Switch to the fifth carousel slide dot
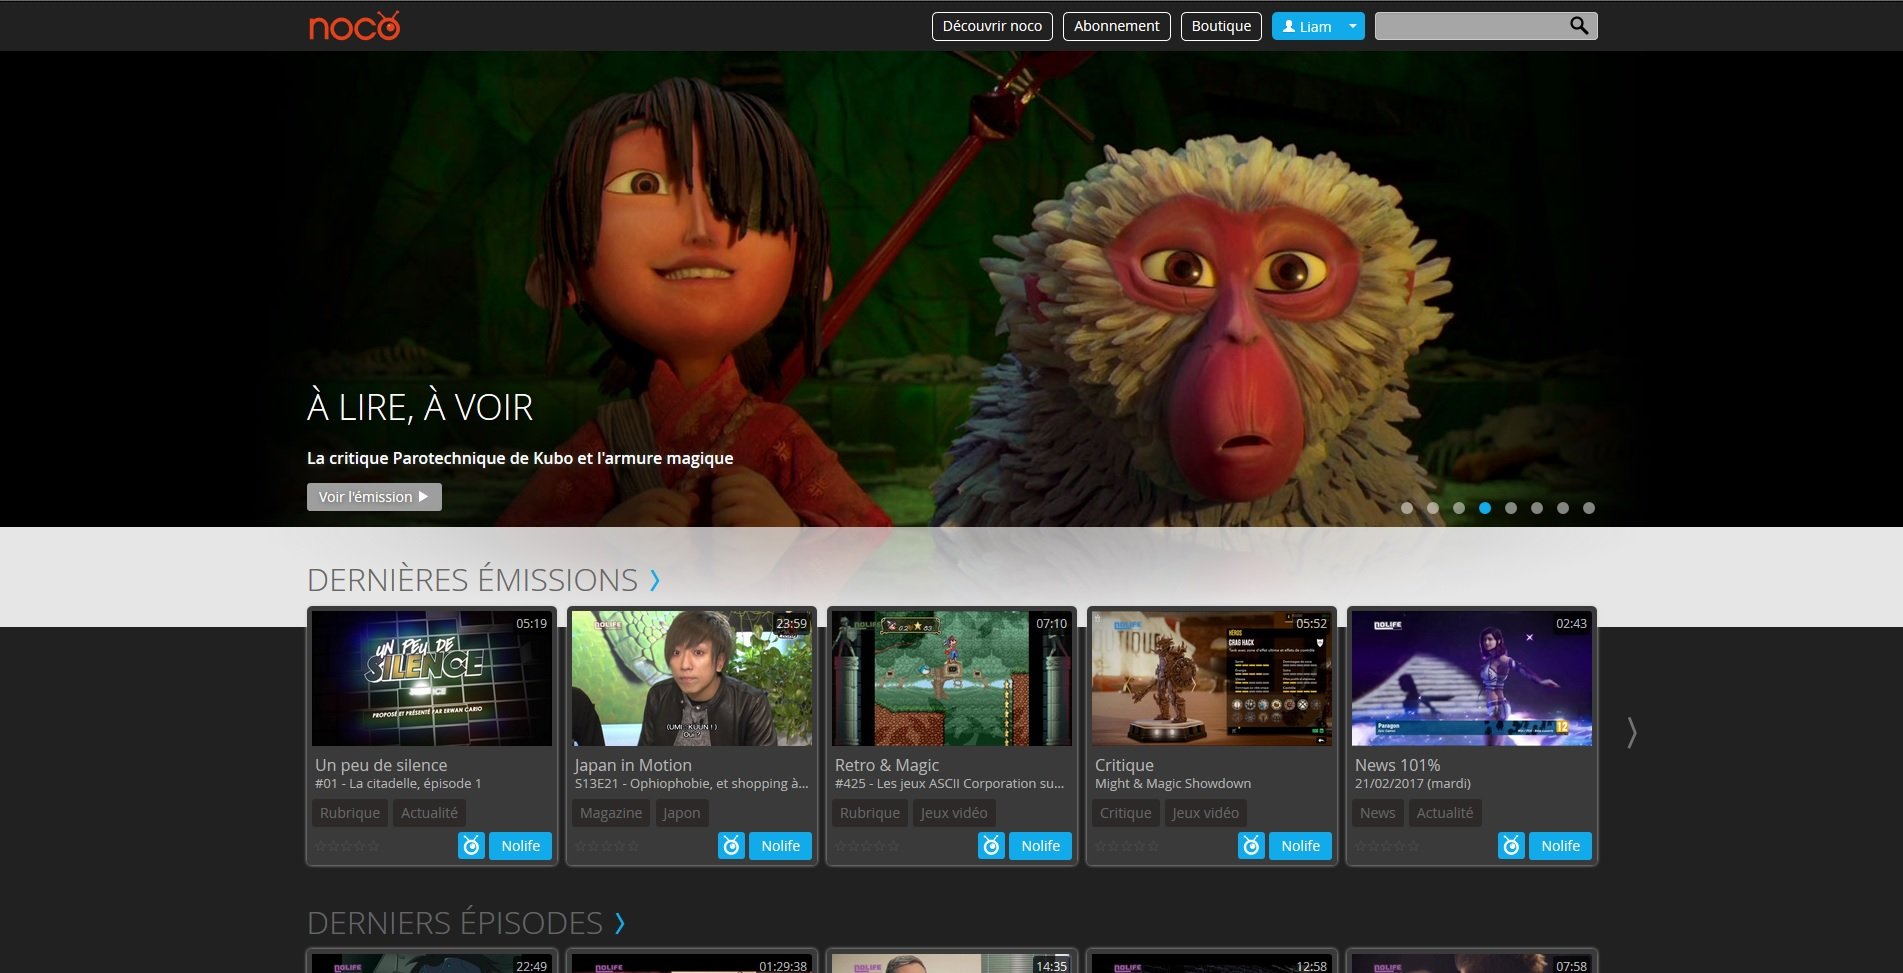Image resolution: width=1903 pixels, height=973 pixels. [x=1511, y=508]
